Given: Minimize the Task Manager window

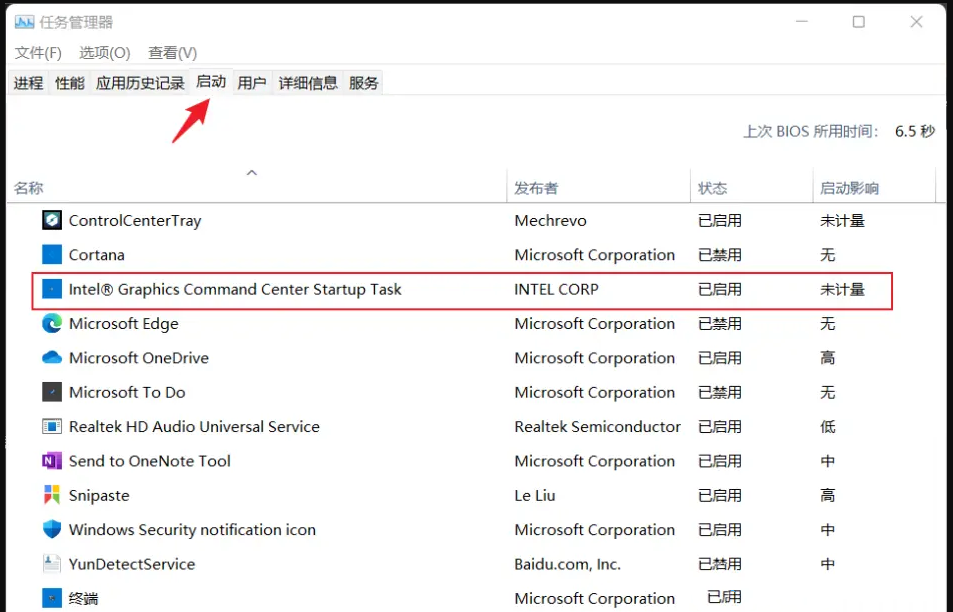Looking at the screenshot, I should coord(802,22).
